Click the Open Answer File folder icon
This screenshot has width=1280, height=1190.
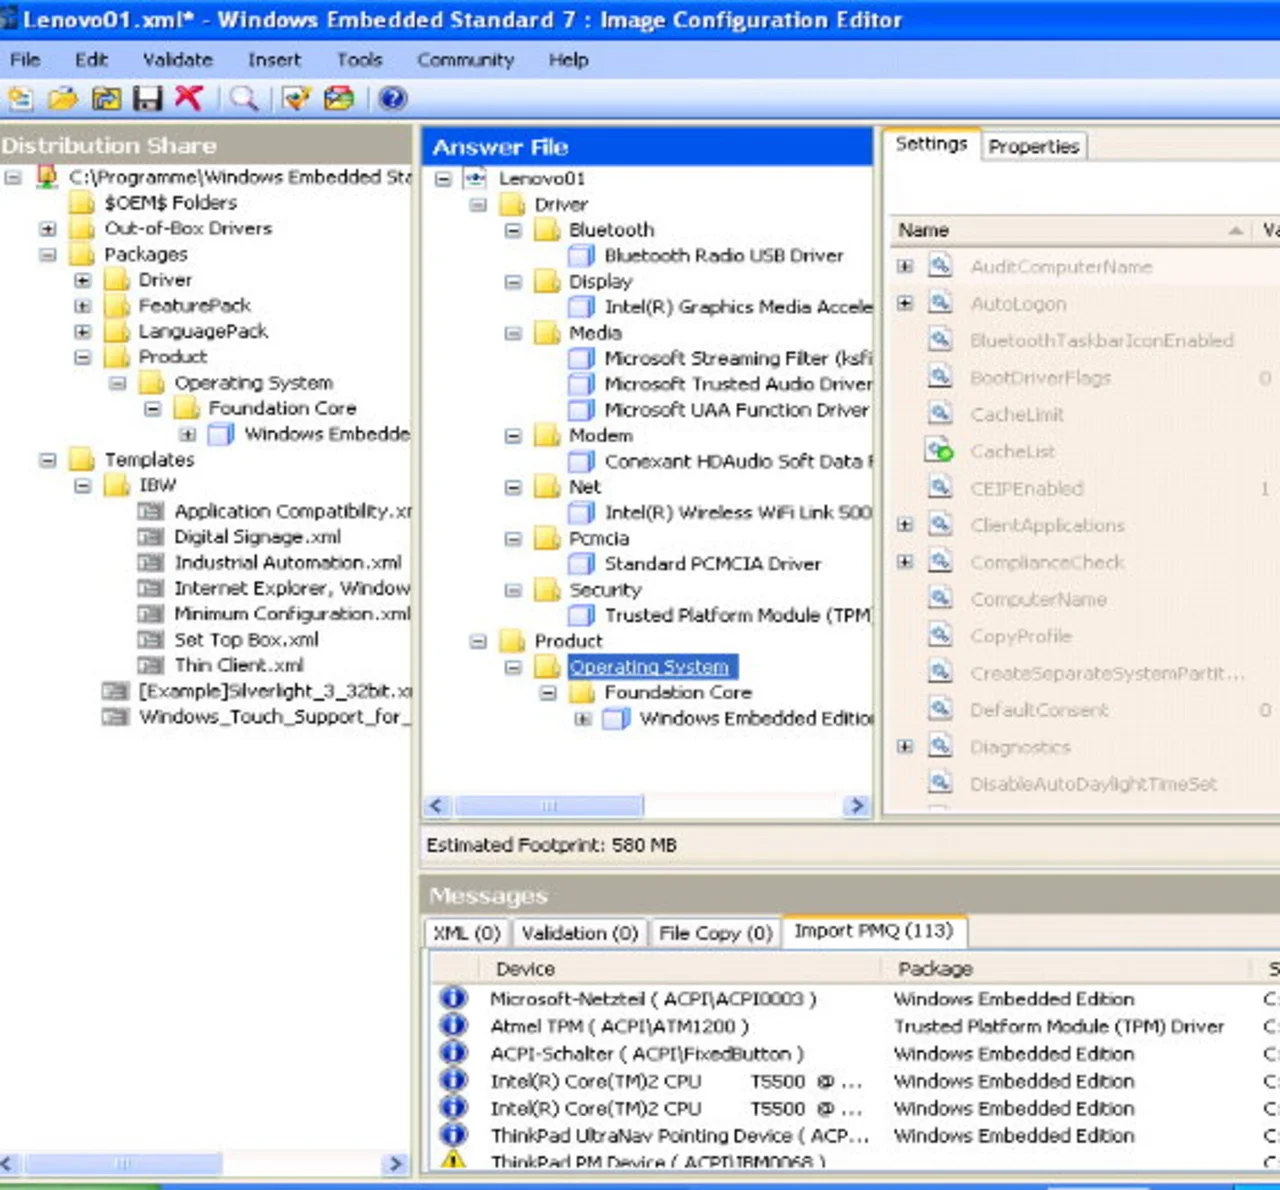click(x=63, y=98)
